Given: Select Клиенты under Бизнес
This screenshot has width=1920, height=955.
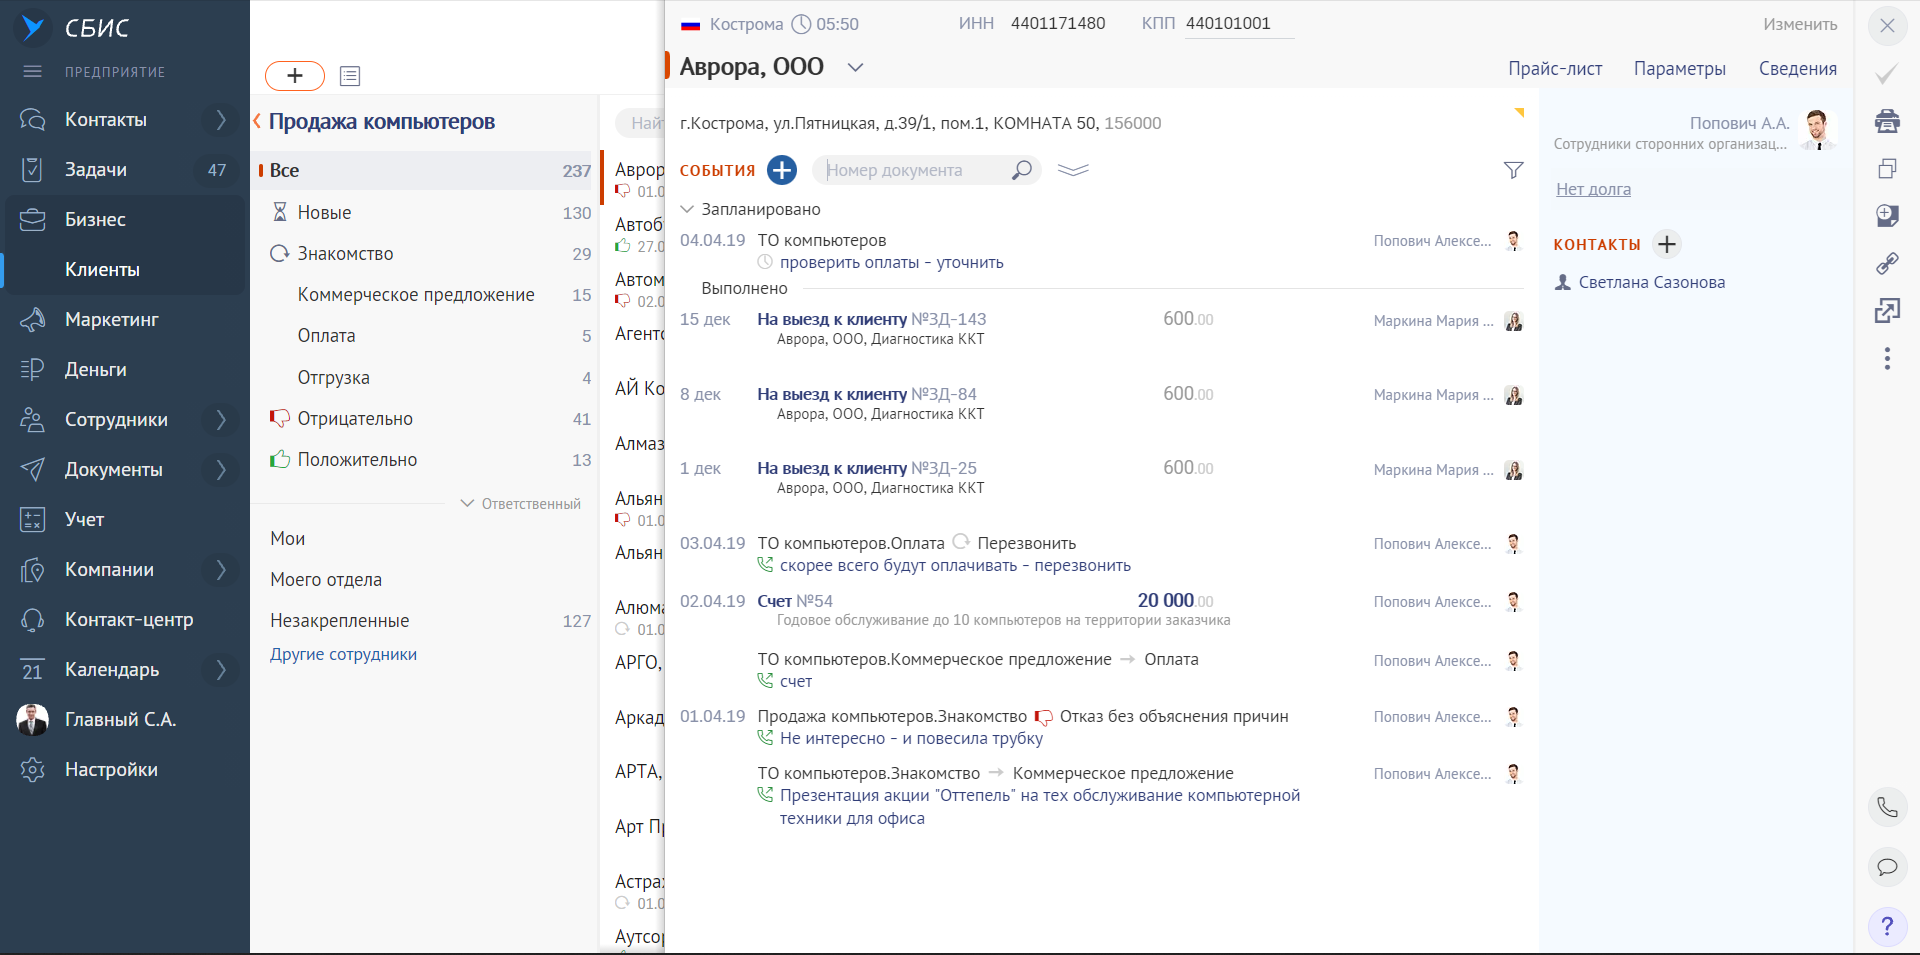Looking at the screenshot, I should tap(102, 270).
